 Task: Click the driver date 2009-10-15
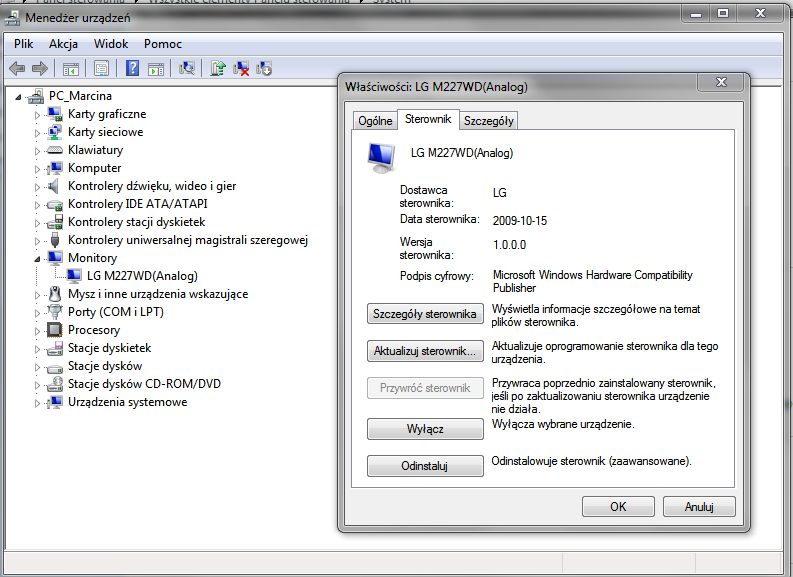click(x=520, y=220)
